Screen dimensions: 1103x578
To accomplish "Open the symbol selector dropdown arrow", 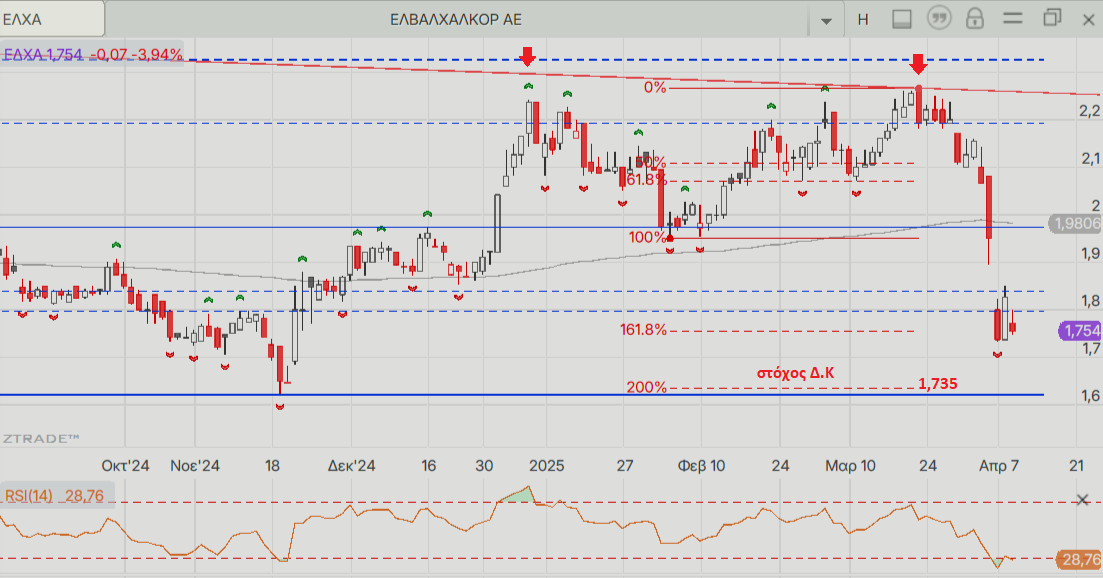I will [827, 20].
